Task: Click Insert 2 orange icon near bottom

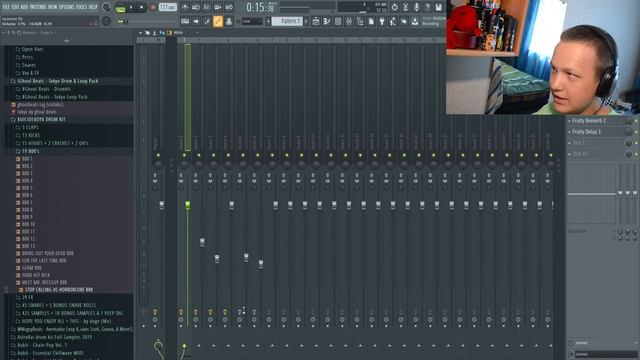Action: click(196, 312)
